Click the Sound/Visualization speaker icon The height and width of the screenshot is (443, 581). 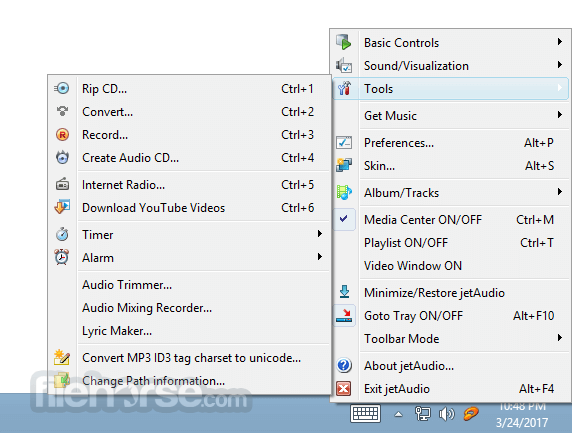[x=344, y=66]
